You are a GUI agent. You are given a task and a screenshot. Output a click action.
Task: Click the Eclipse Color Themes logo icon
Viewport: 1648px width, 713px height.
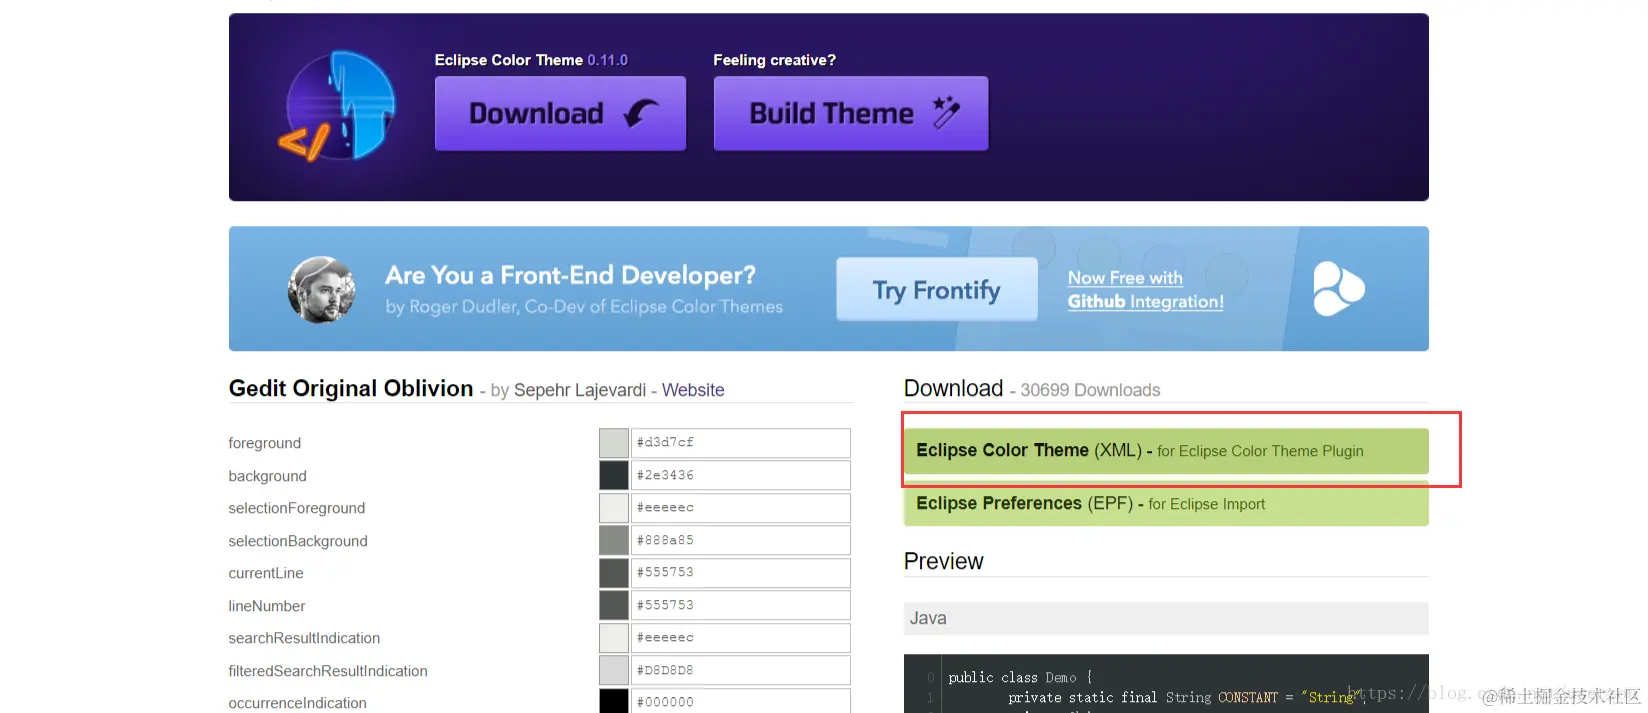pyautogui.click(x=337, y=106)
